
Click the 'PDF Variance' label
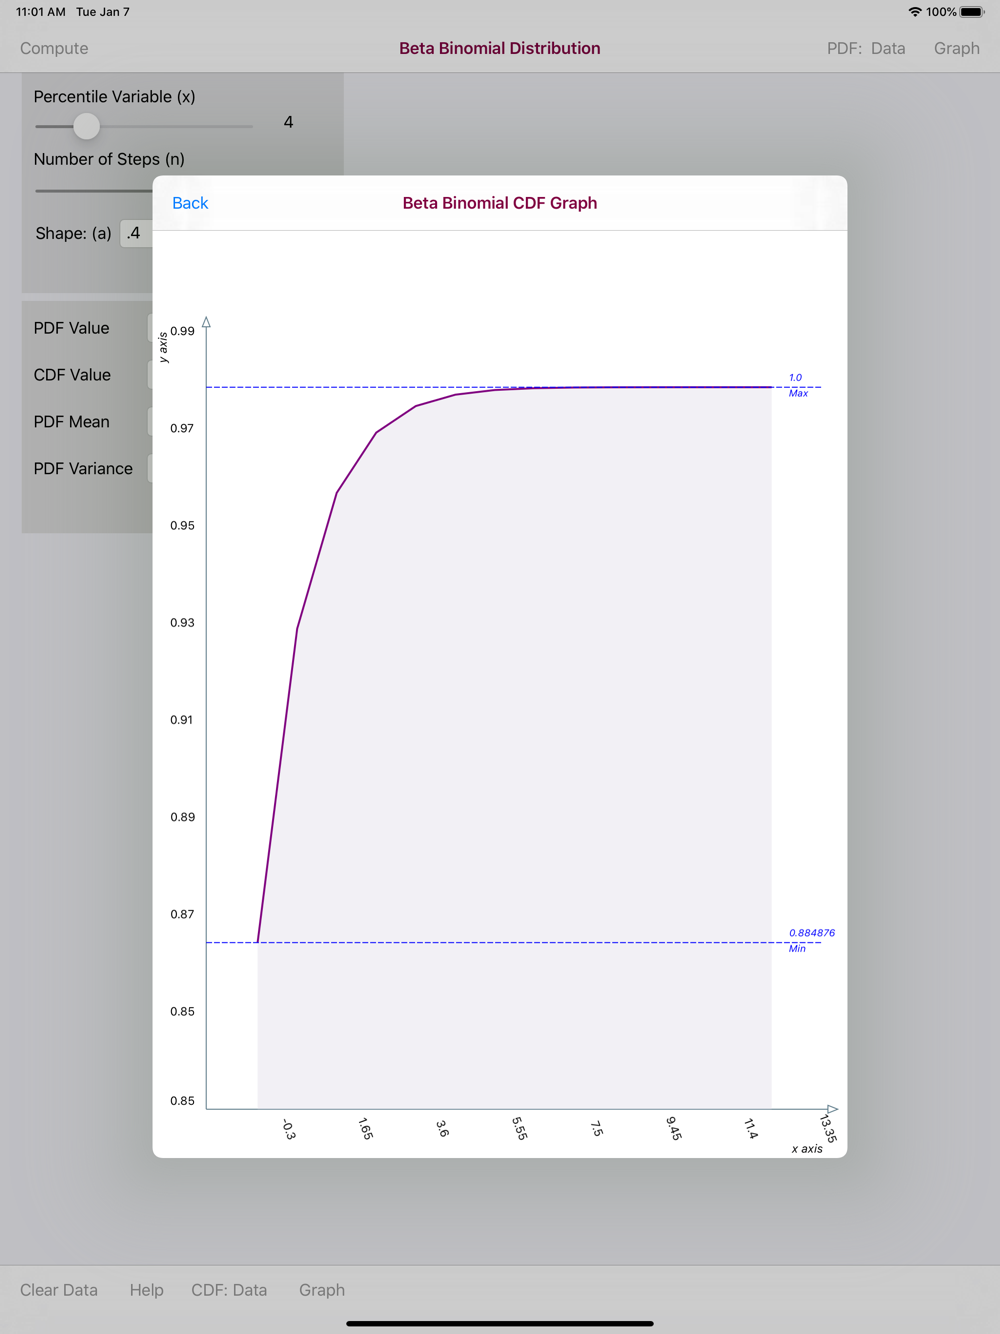(x=83, y=469)
